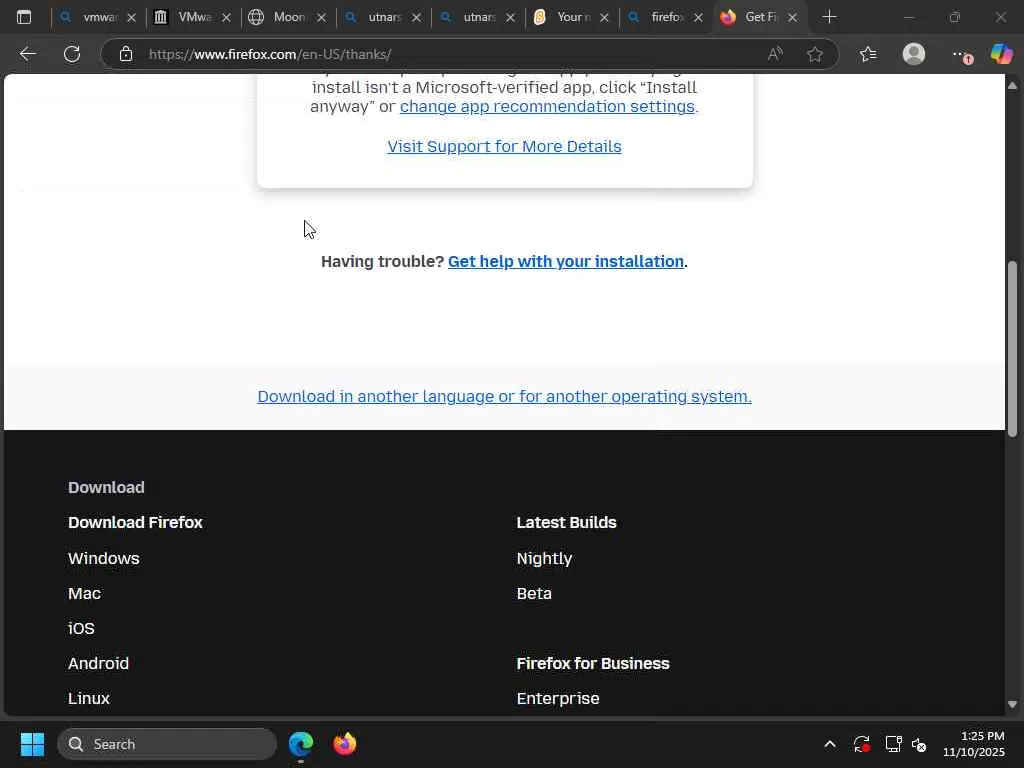Activate the Read aloud icon in address bar

[775, 54]
